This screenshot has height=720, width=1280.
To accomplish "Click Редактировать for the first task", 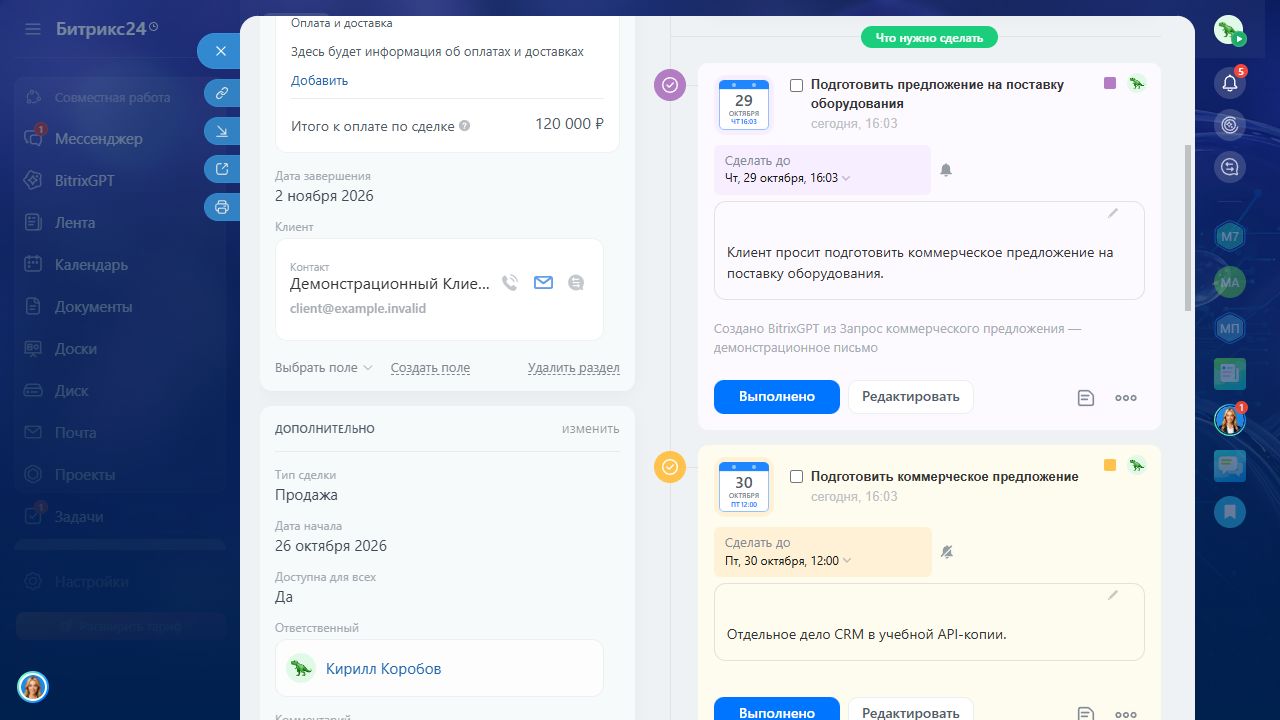I will pyautogui.click(x=911, y=397).
